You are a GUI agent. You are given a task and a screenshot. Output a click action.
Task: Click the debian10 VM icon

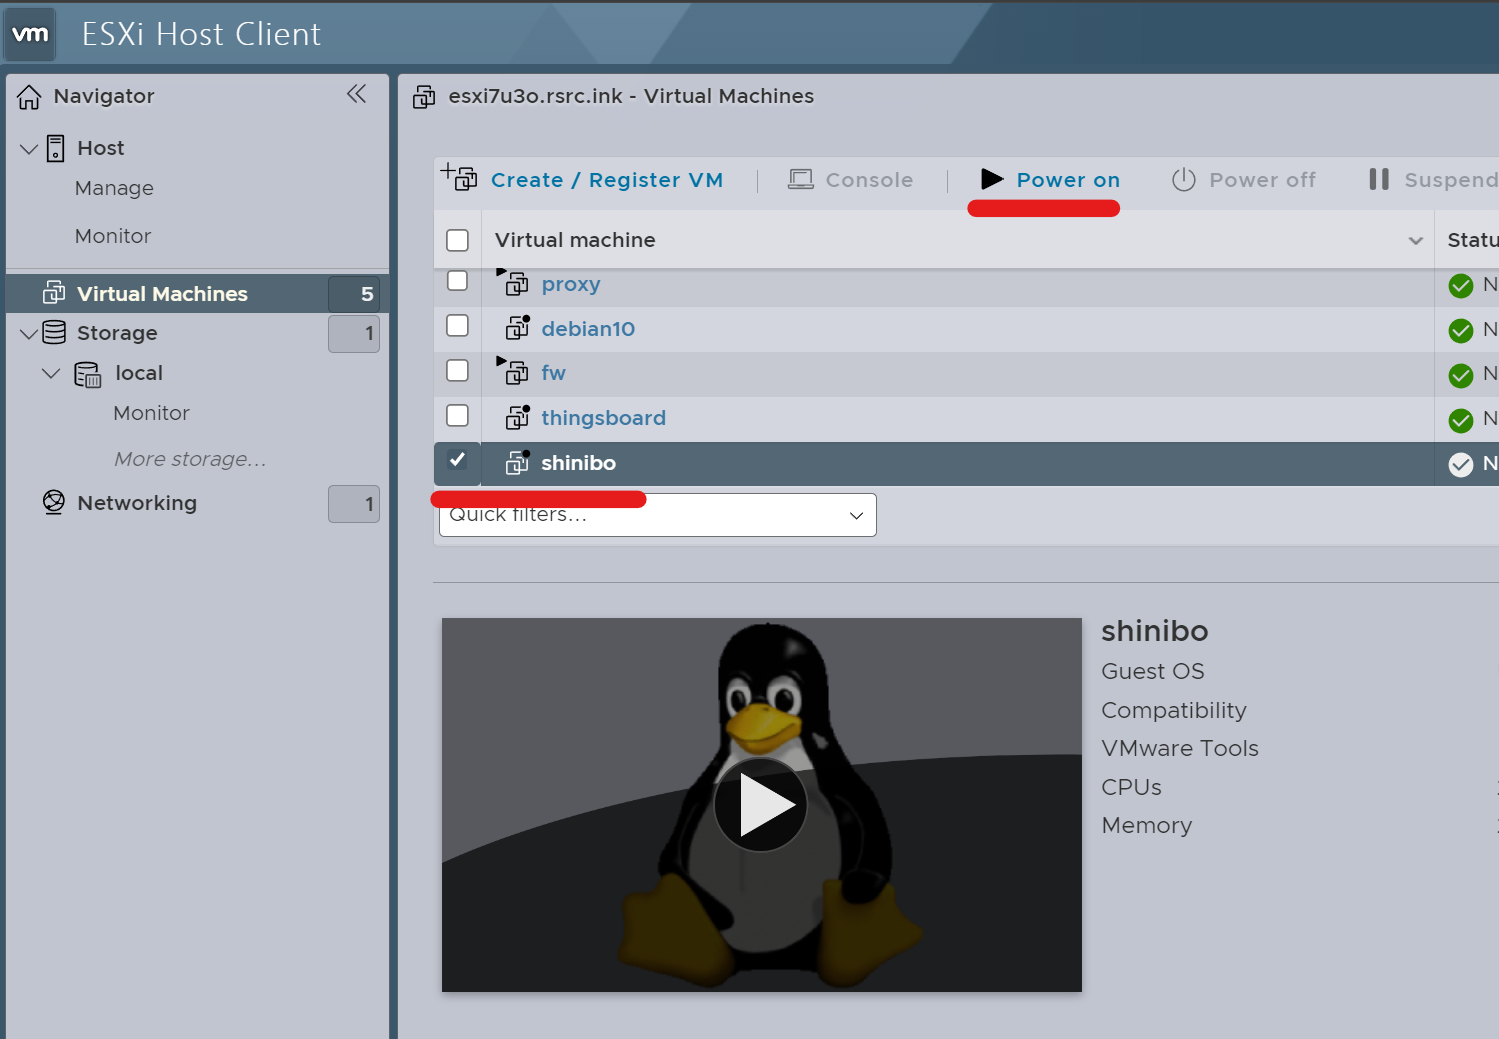(518, 327)
